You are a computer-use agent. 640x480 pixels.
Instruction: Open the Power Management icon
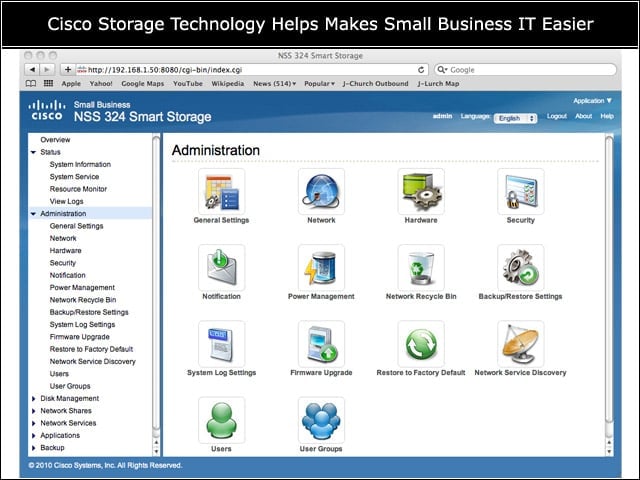(x=321, y=268)
